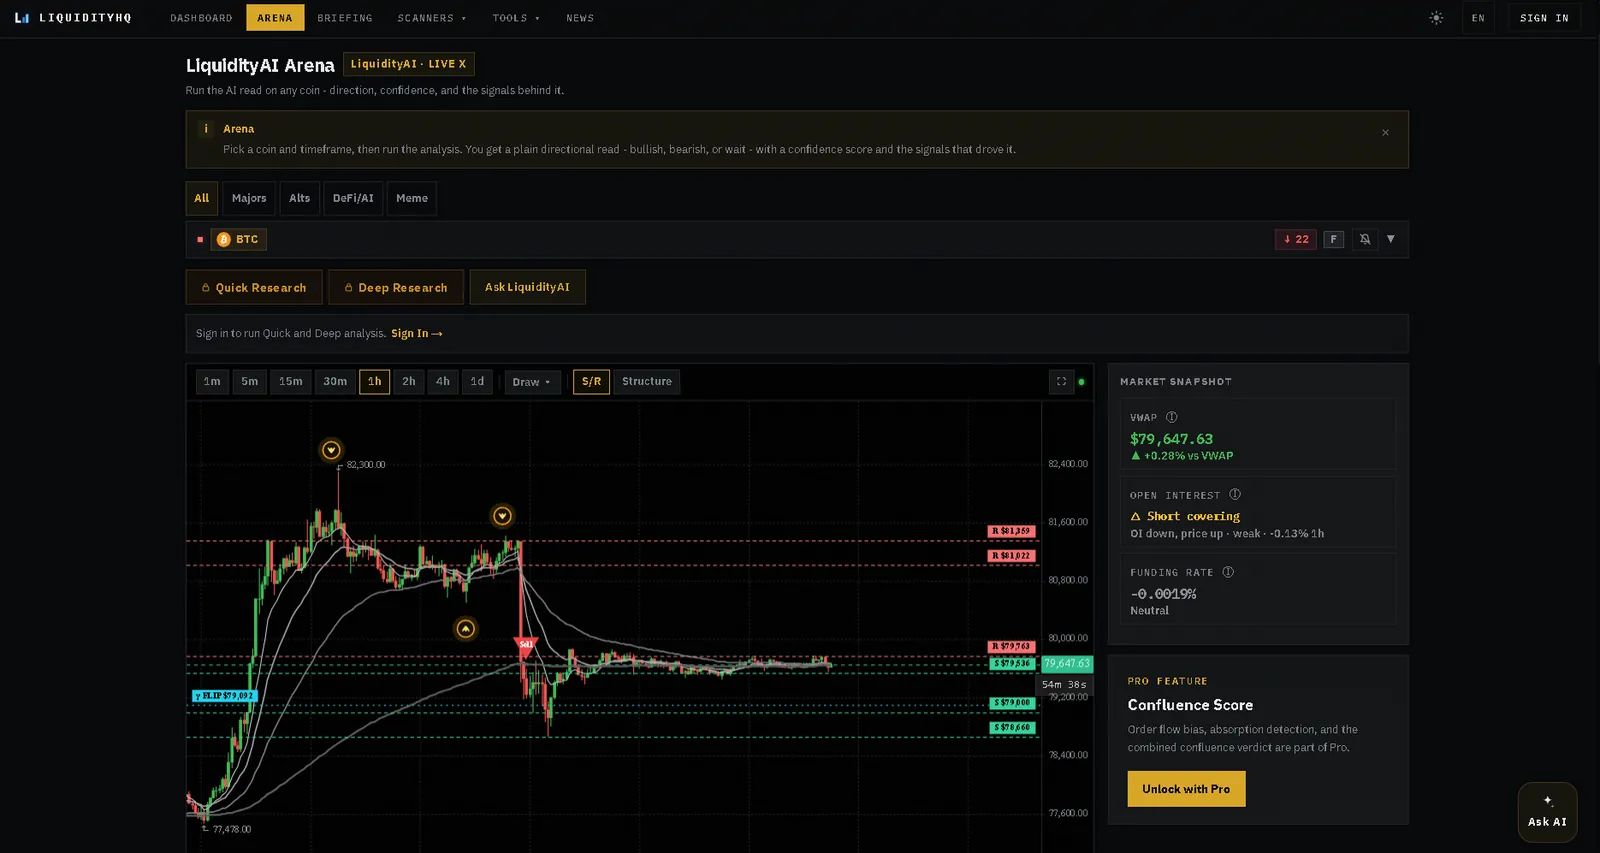Click Unlock with Pro button

pyautogui.click(x=1186, y=789)
